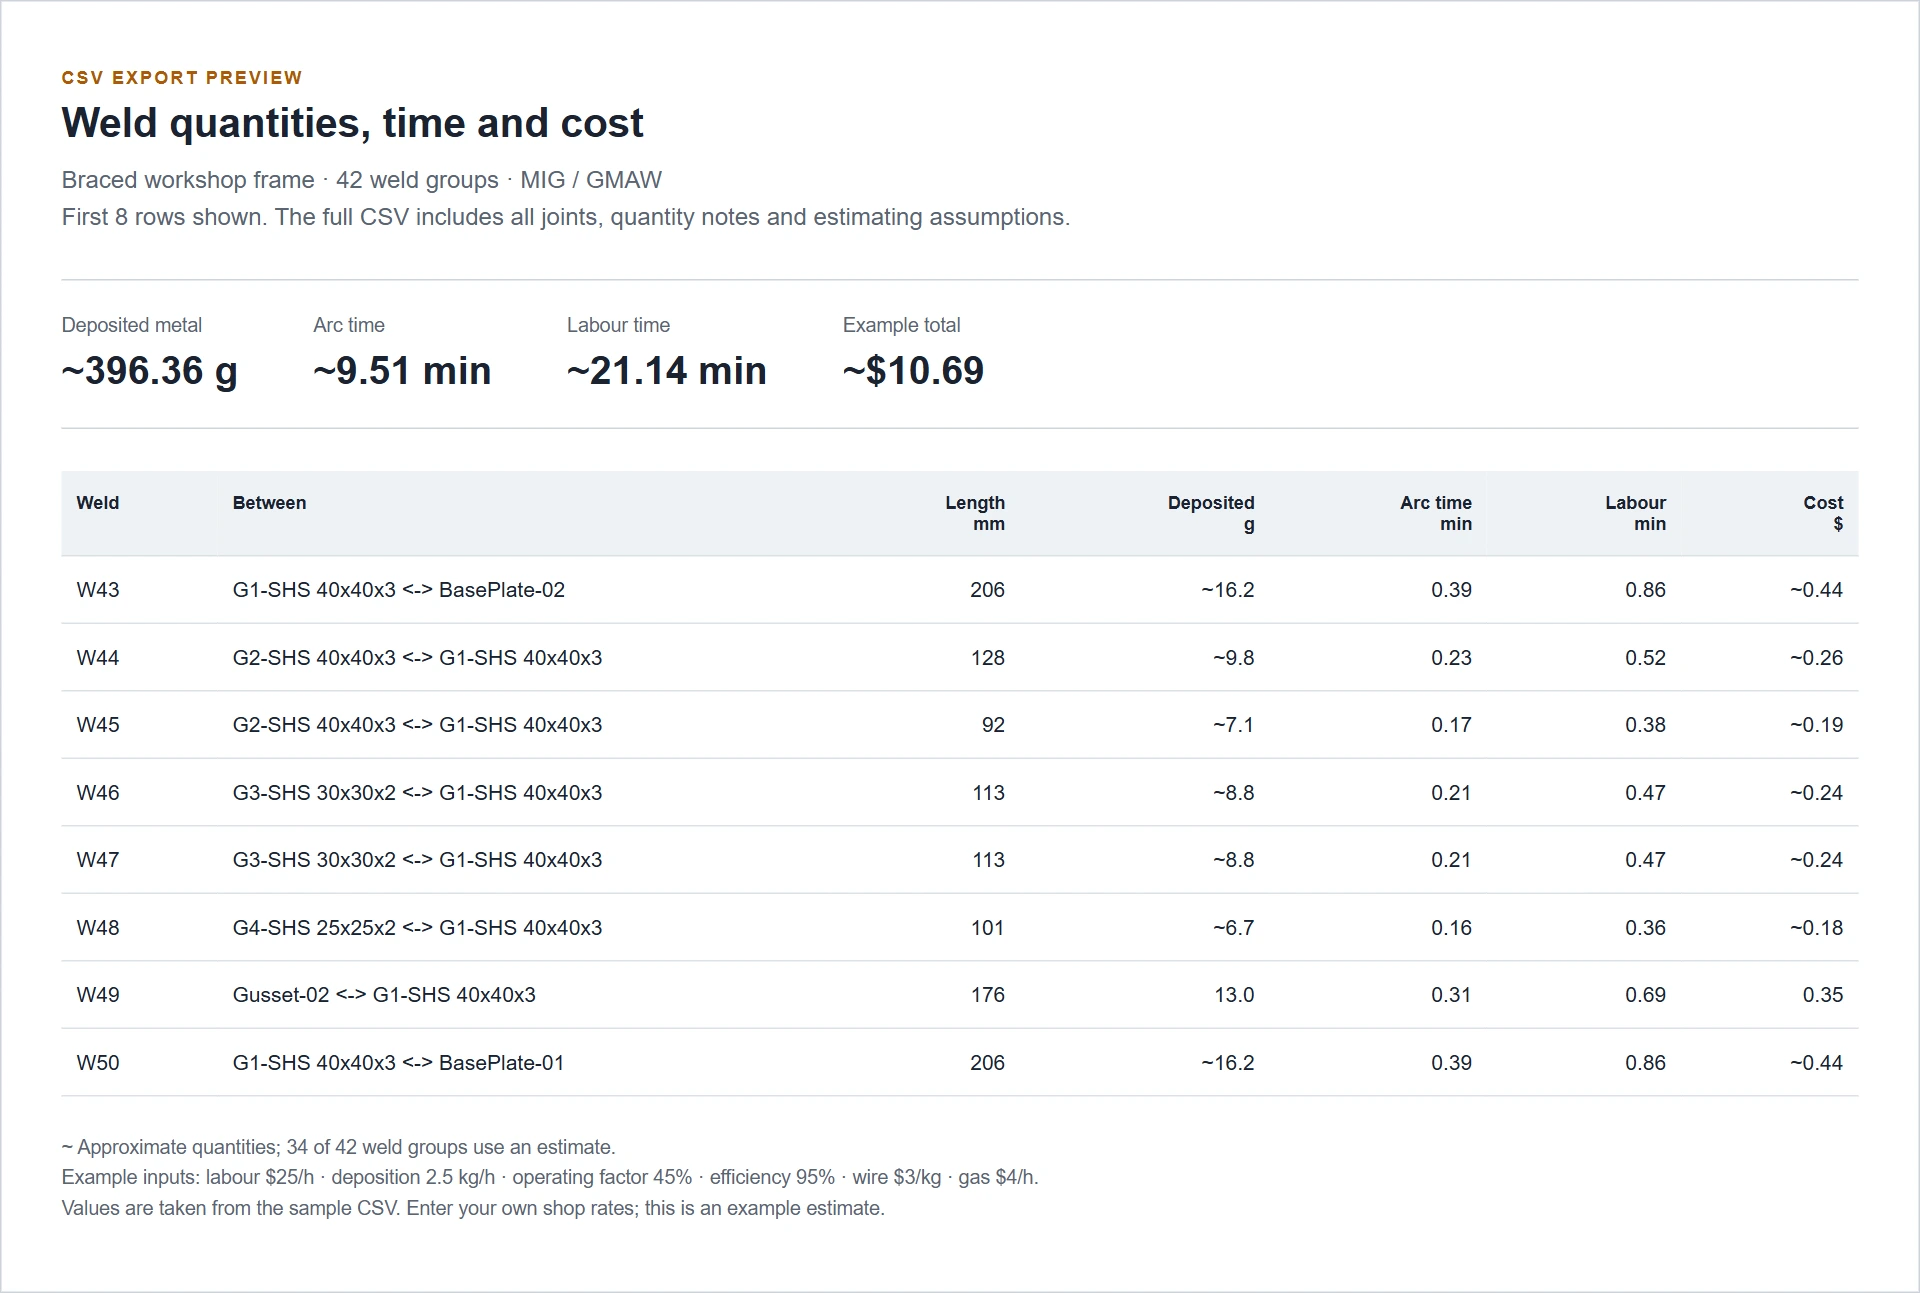Select weld ID W45
The image size is (1920, 1293).
pyautogui.click(x=98, y=725)
